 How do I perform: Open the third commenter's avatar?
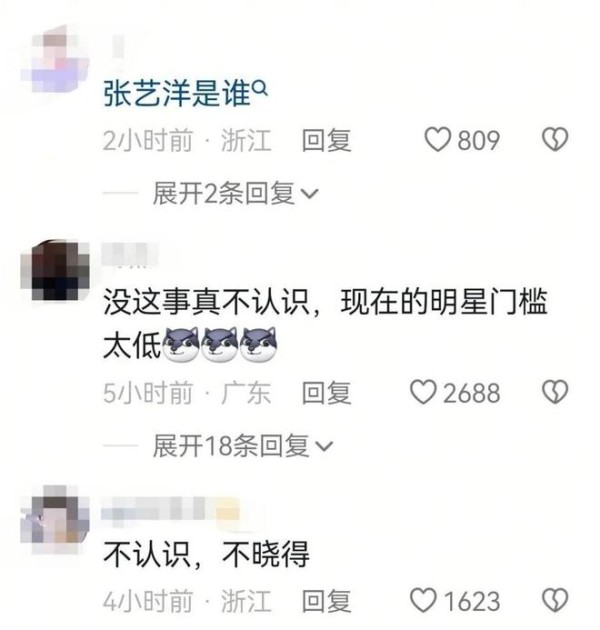[55, 520]
